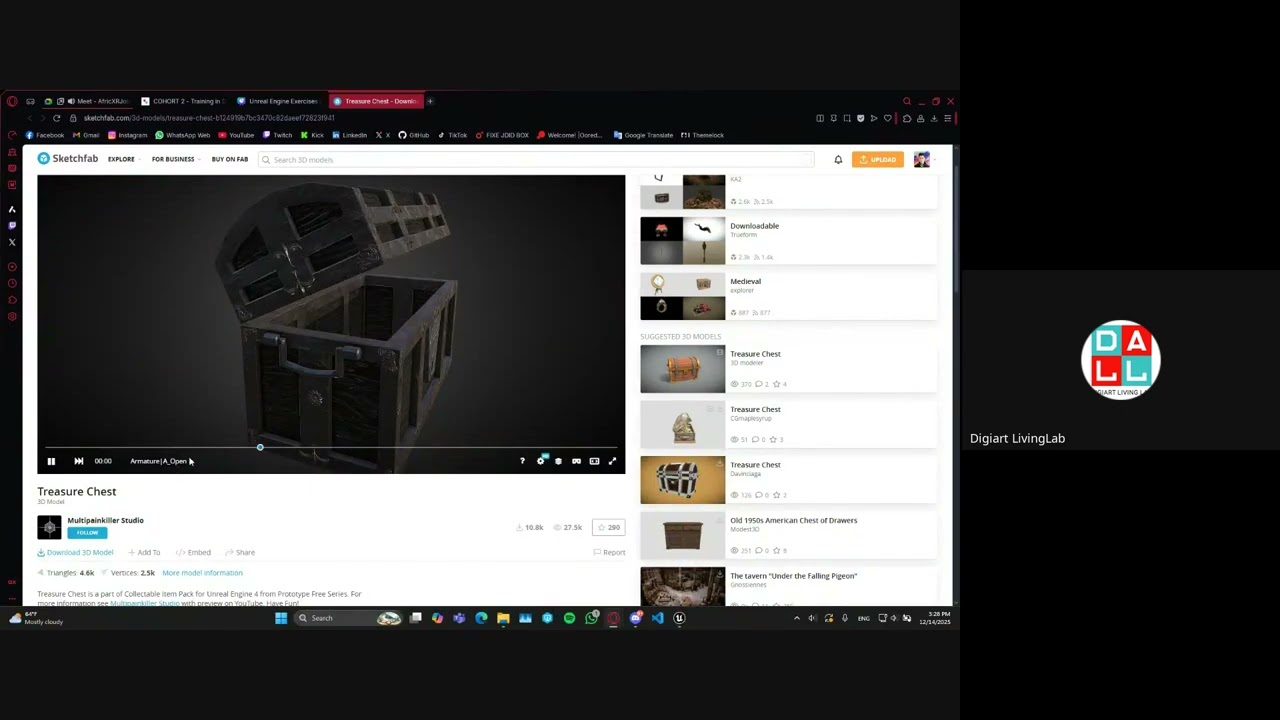The width and height of the screenshot is (1280, 720).
Task: Open the Facebook bookmark
Action: 45,135
